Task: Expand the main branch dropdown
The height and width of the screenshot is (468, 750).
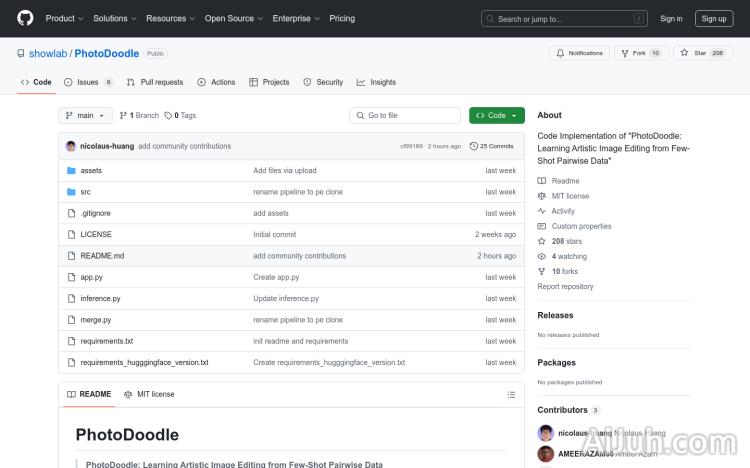Action: [x=85, y=116]
